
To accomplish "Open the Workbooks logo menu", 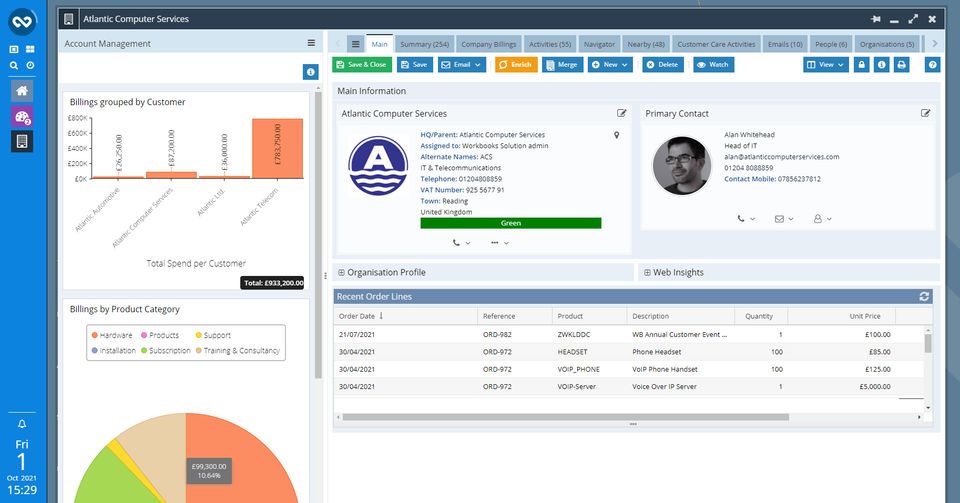I will click(x=22, y=21).
